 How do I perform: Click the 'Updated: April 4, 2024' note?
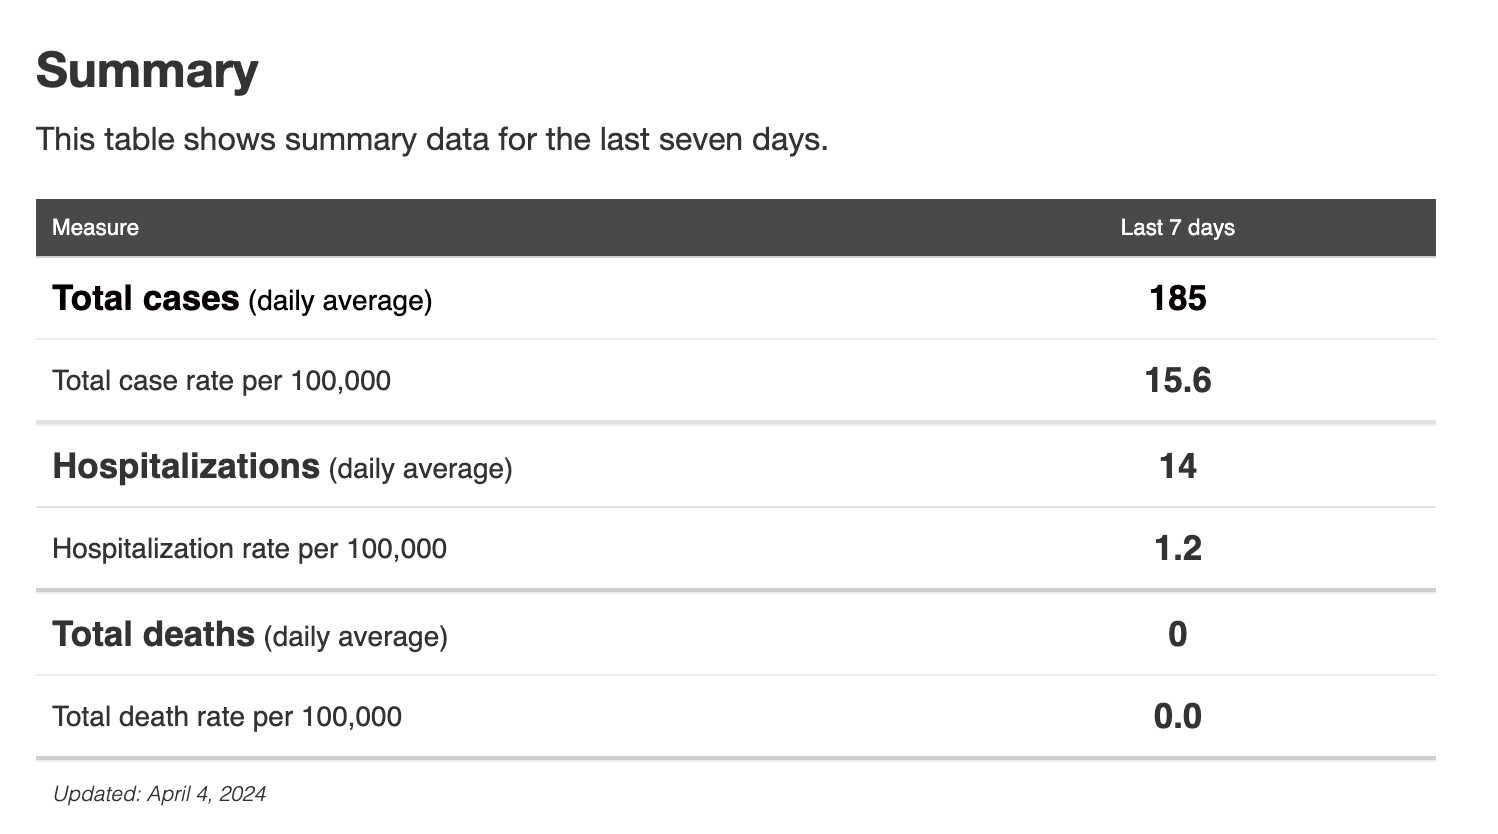coord(159,794)
